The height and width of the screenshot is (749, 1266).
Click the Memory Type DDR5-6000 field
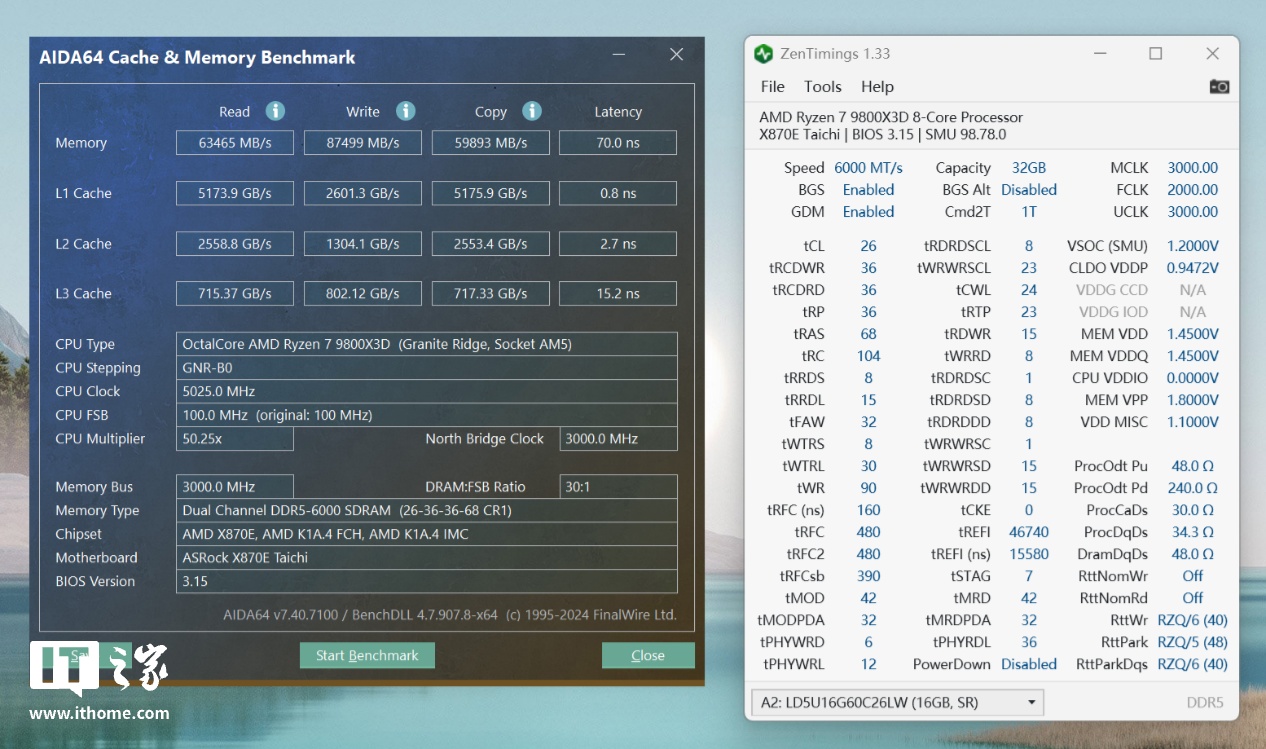tap(427, 510)
